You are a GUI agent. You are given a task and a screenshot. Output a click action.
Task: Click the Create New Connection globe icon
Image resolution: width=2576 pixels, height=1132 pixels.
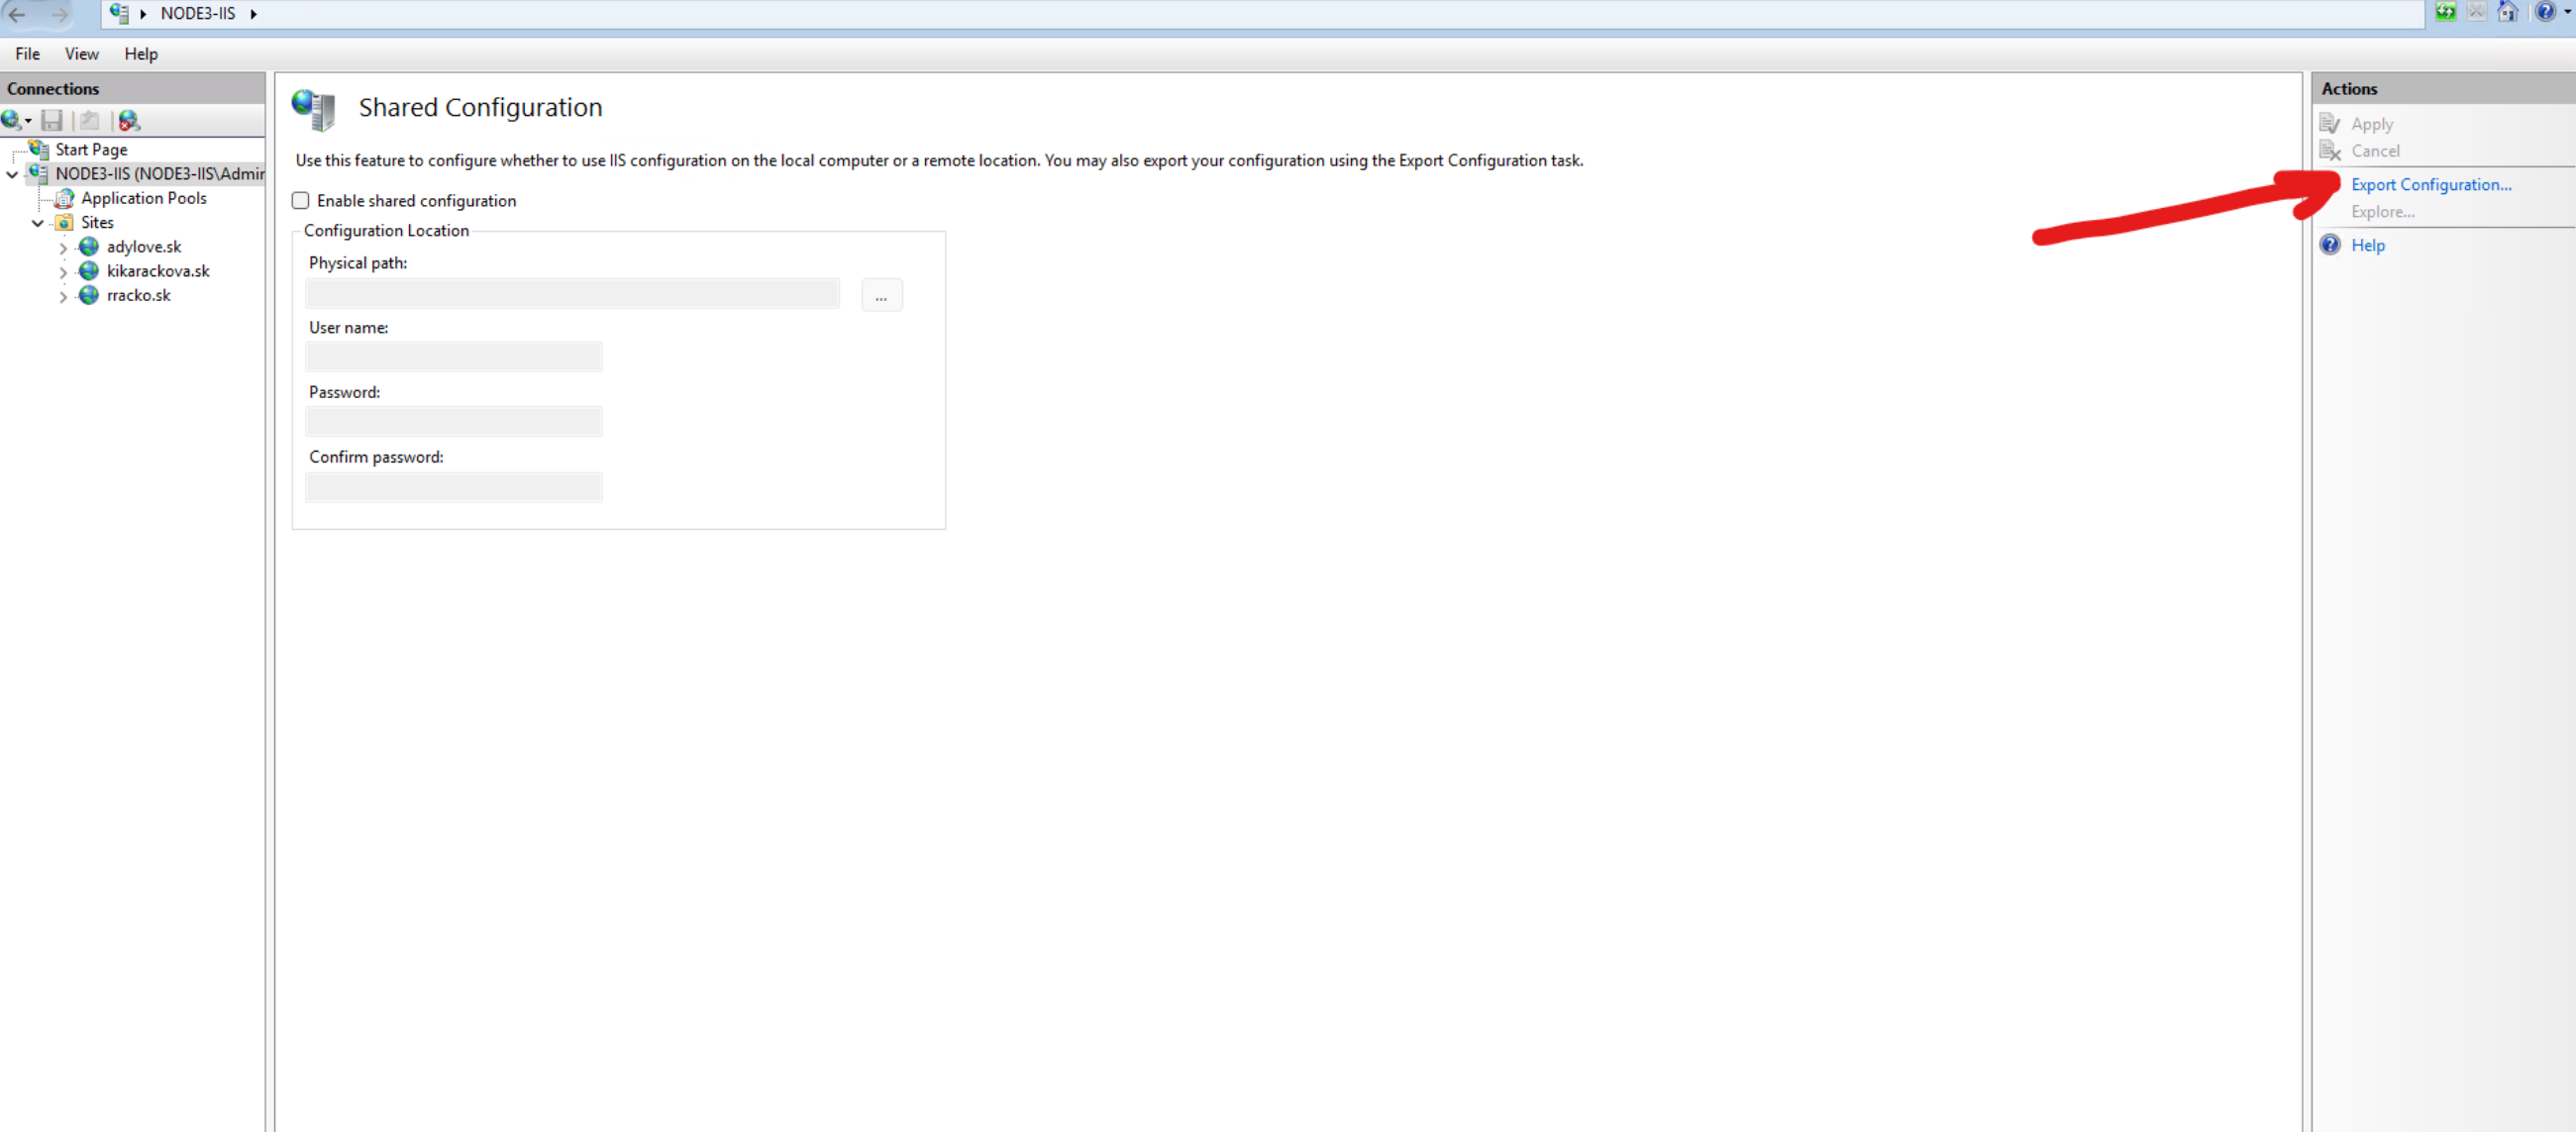pos(11,120)
